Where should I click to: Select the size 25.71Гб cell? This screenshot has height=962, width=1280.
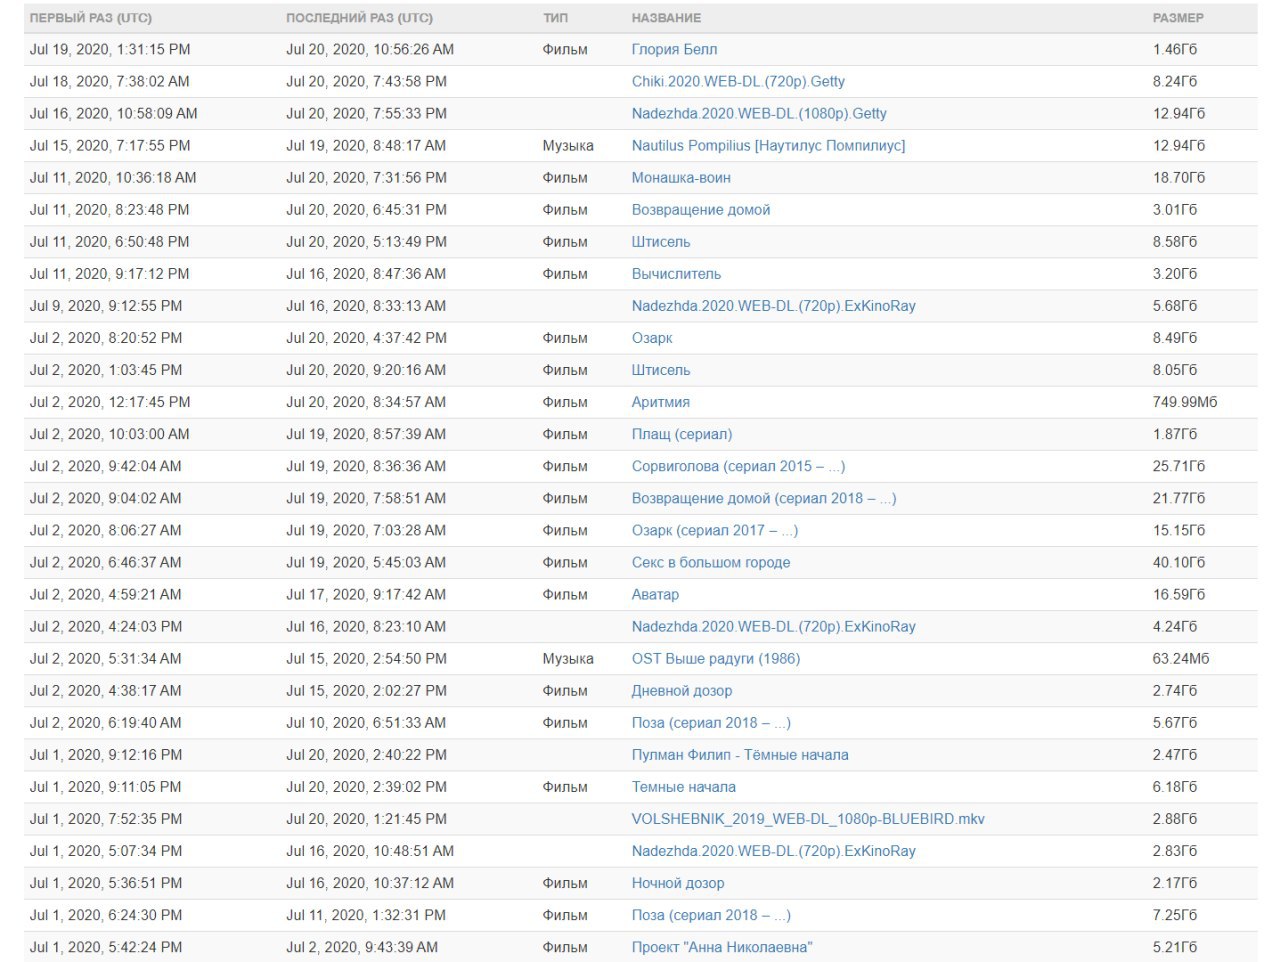click(1179, 465)
